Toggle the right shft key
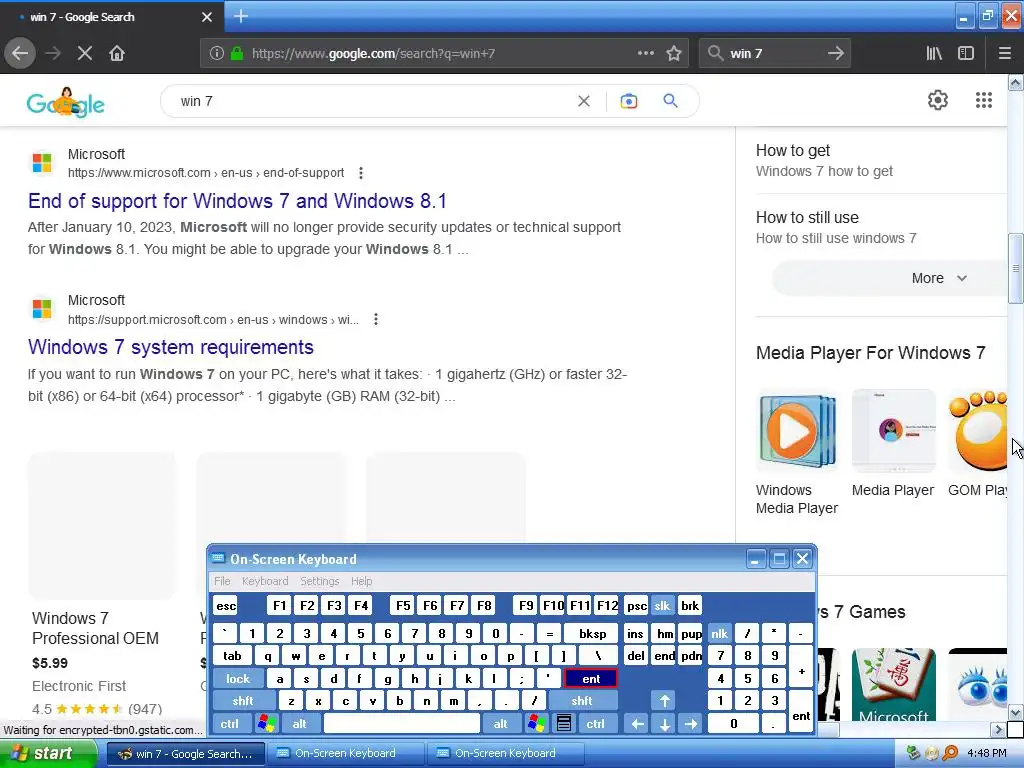 tap(582, 701)
